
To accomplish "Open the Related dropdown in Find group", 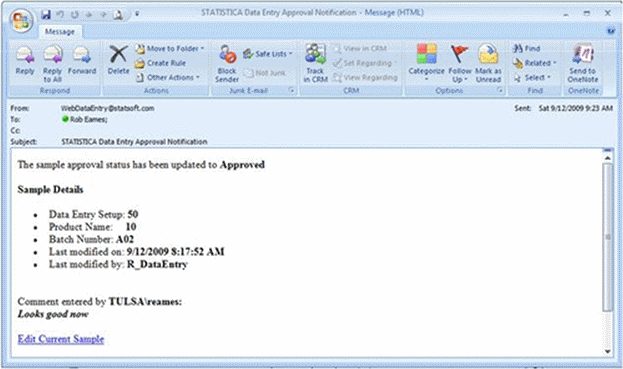I will tap(534, 63).
